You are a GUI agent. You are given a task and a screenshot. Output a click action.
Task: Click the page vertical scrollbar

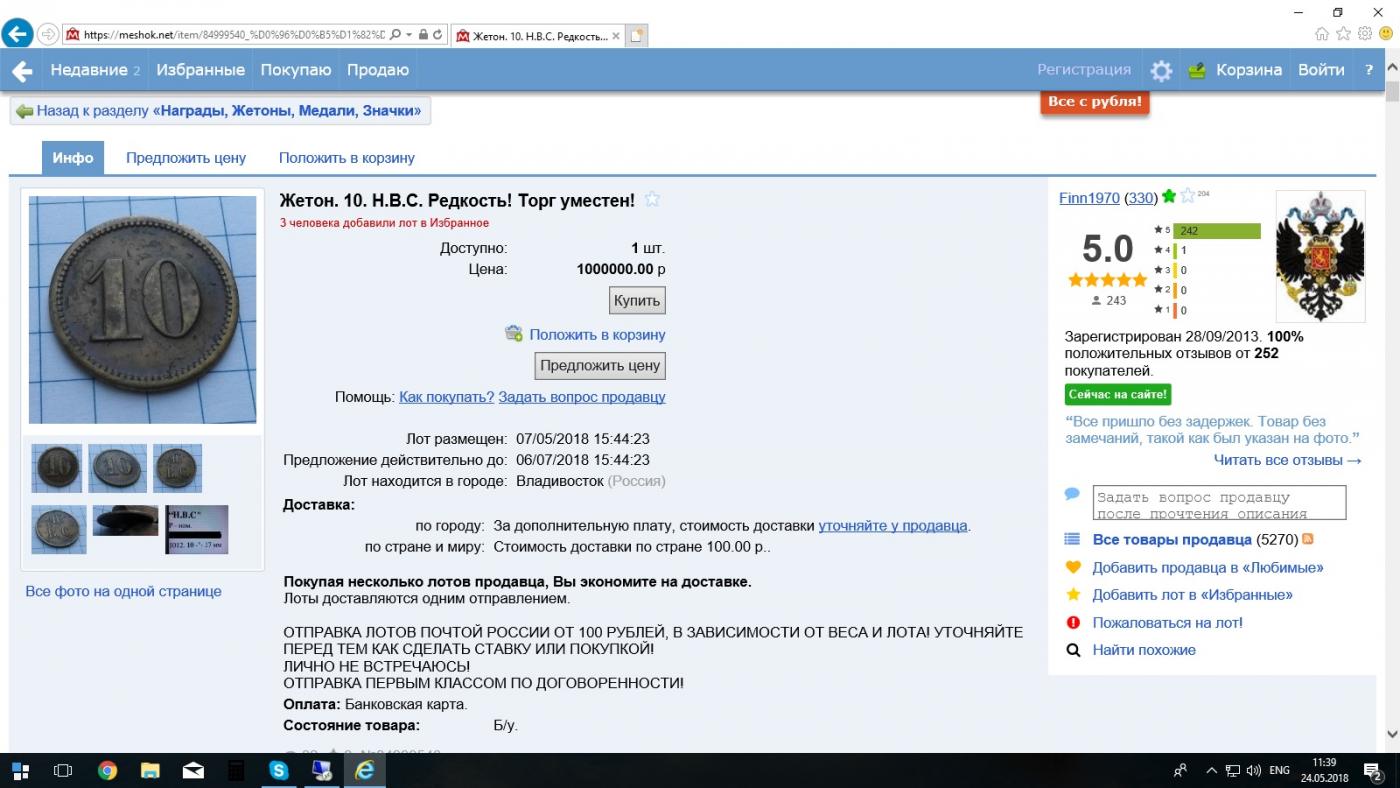(1392, 400)
